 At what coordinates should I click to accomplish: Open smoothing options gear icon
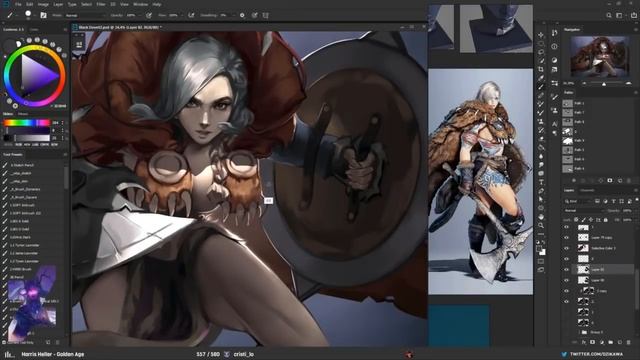click(242, 15)
